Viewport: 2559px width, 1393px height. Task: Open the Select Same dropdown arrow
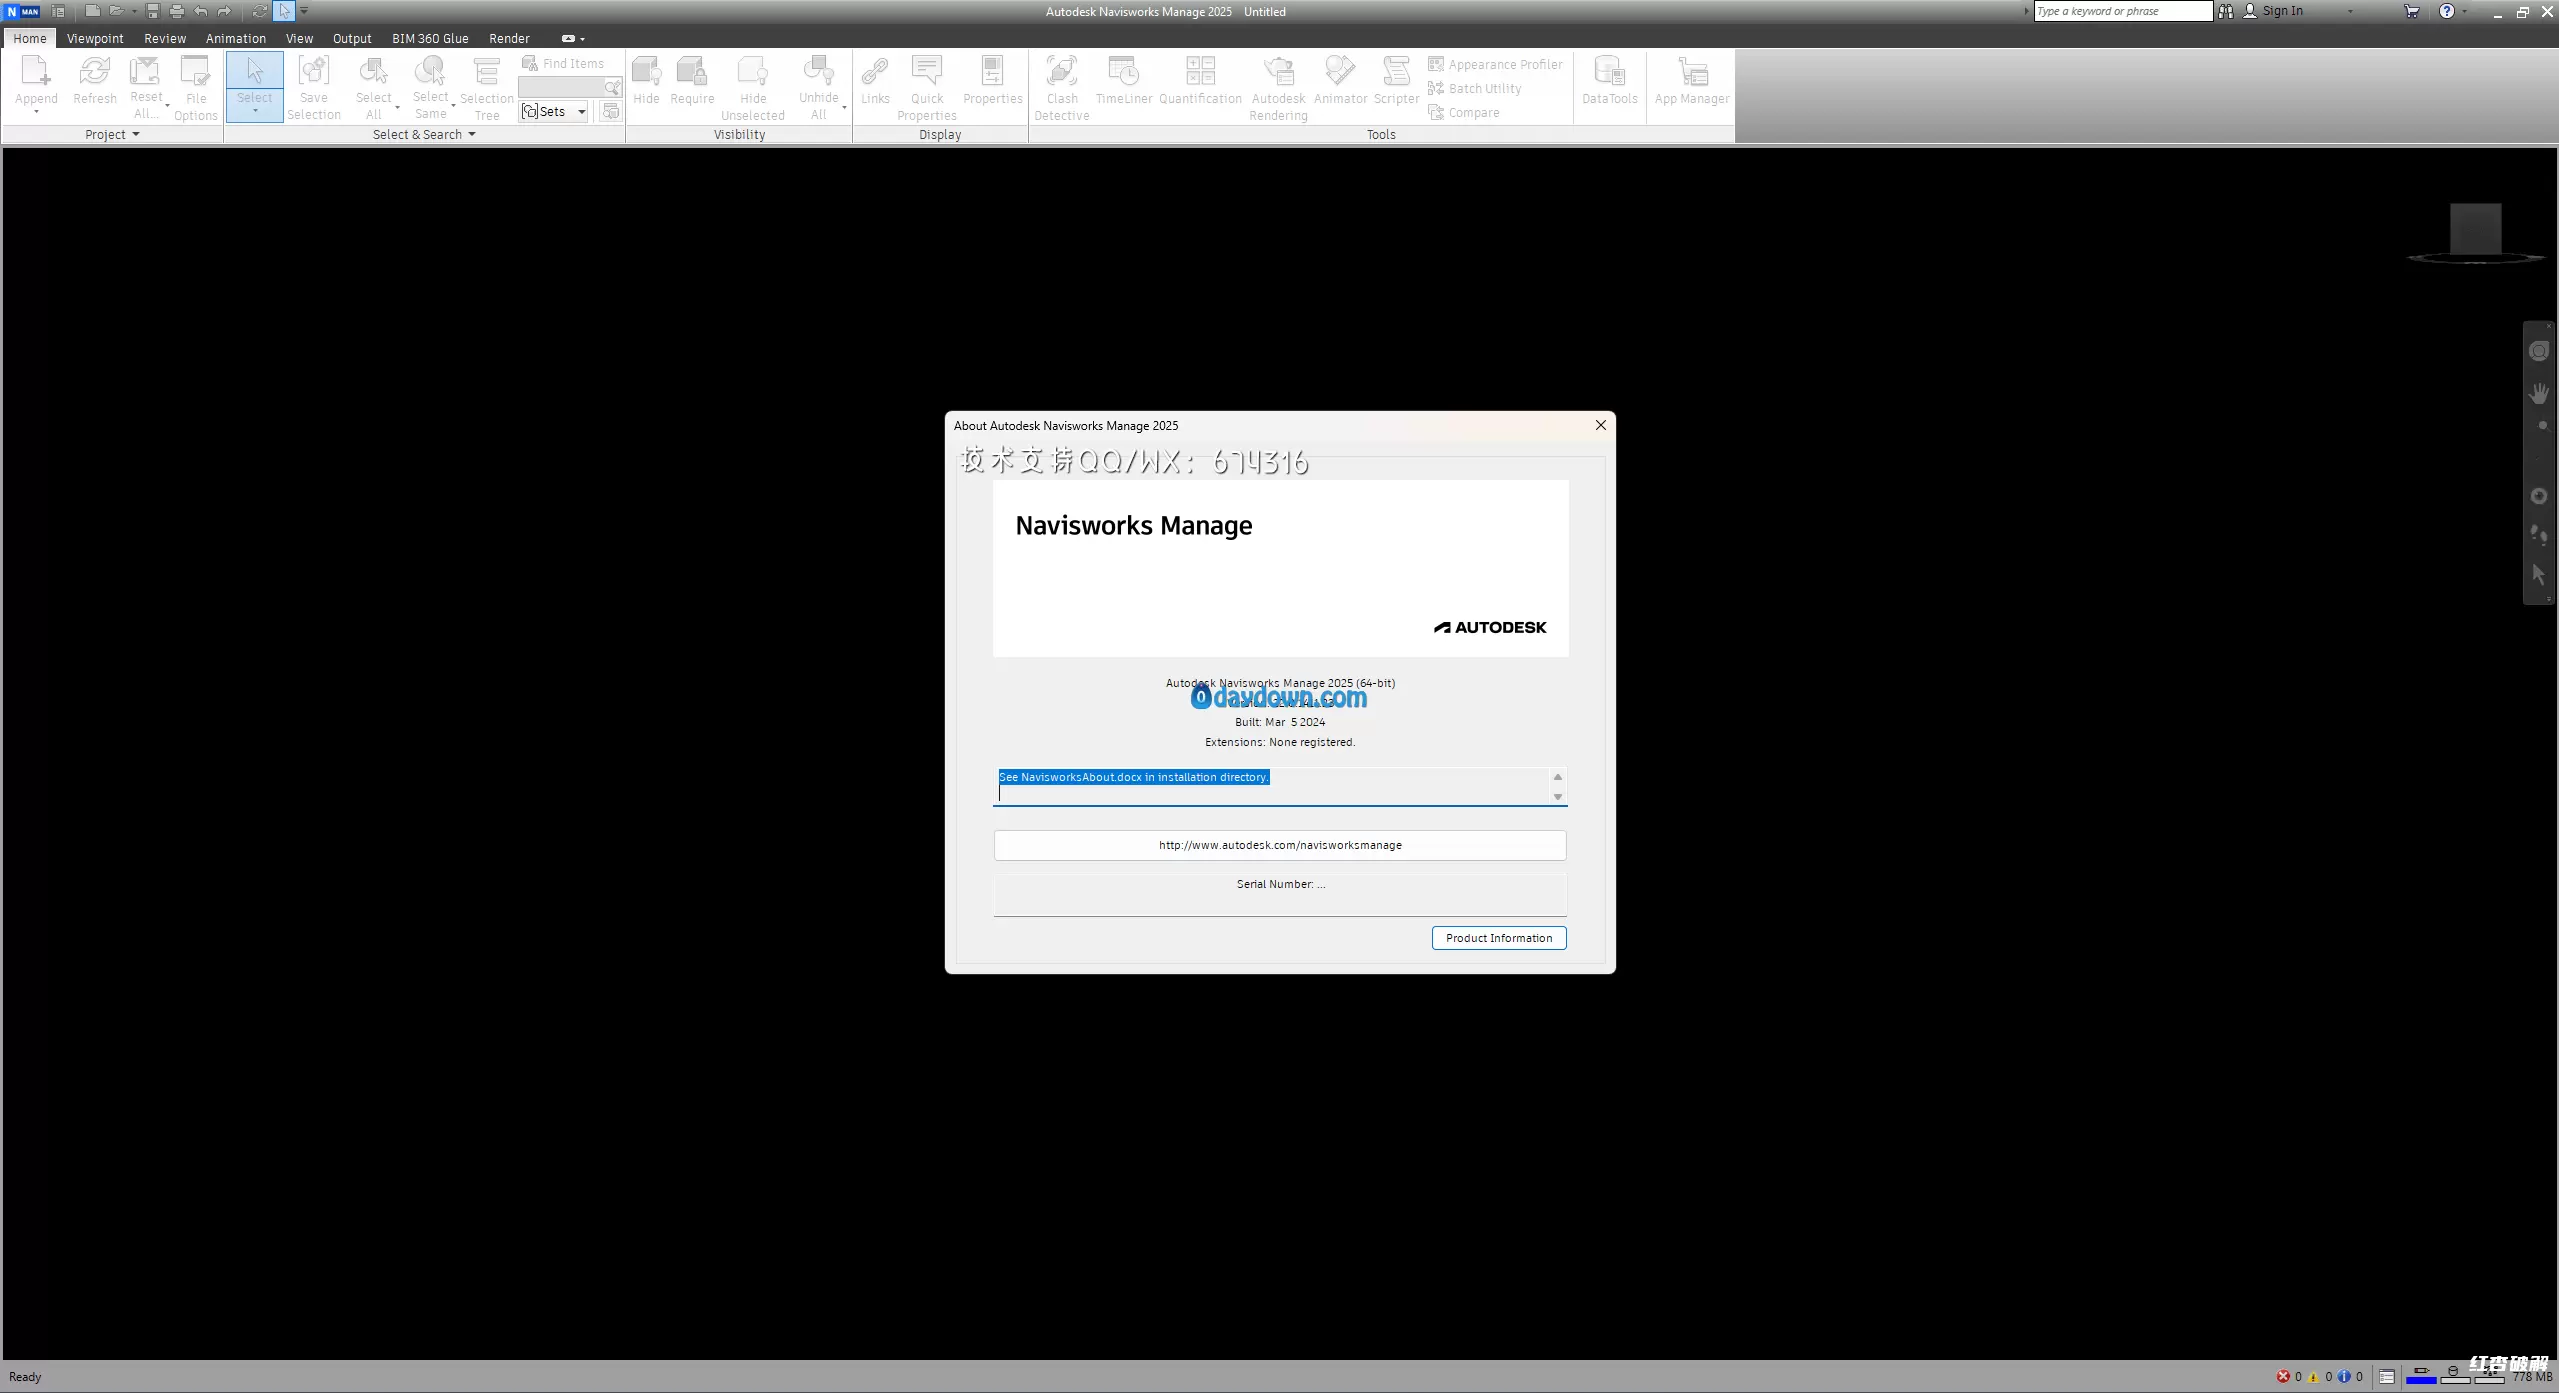[453, 105]
